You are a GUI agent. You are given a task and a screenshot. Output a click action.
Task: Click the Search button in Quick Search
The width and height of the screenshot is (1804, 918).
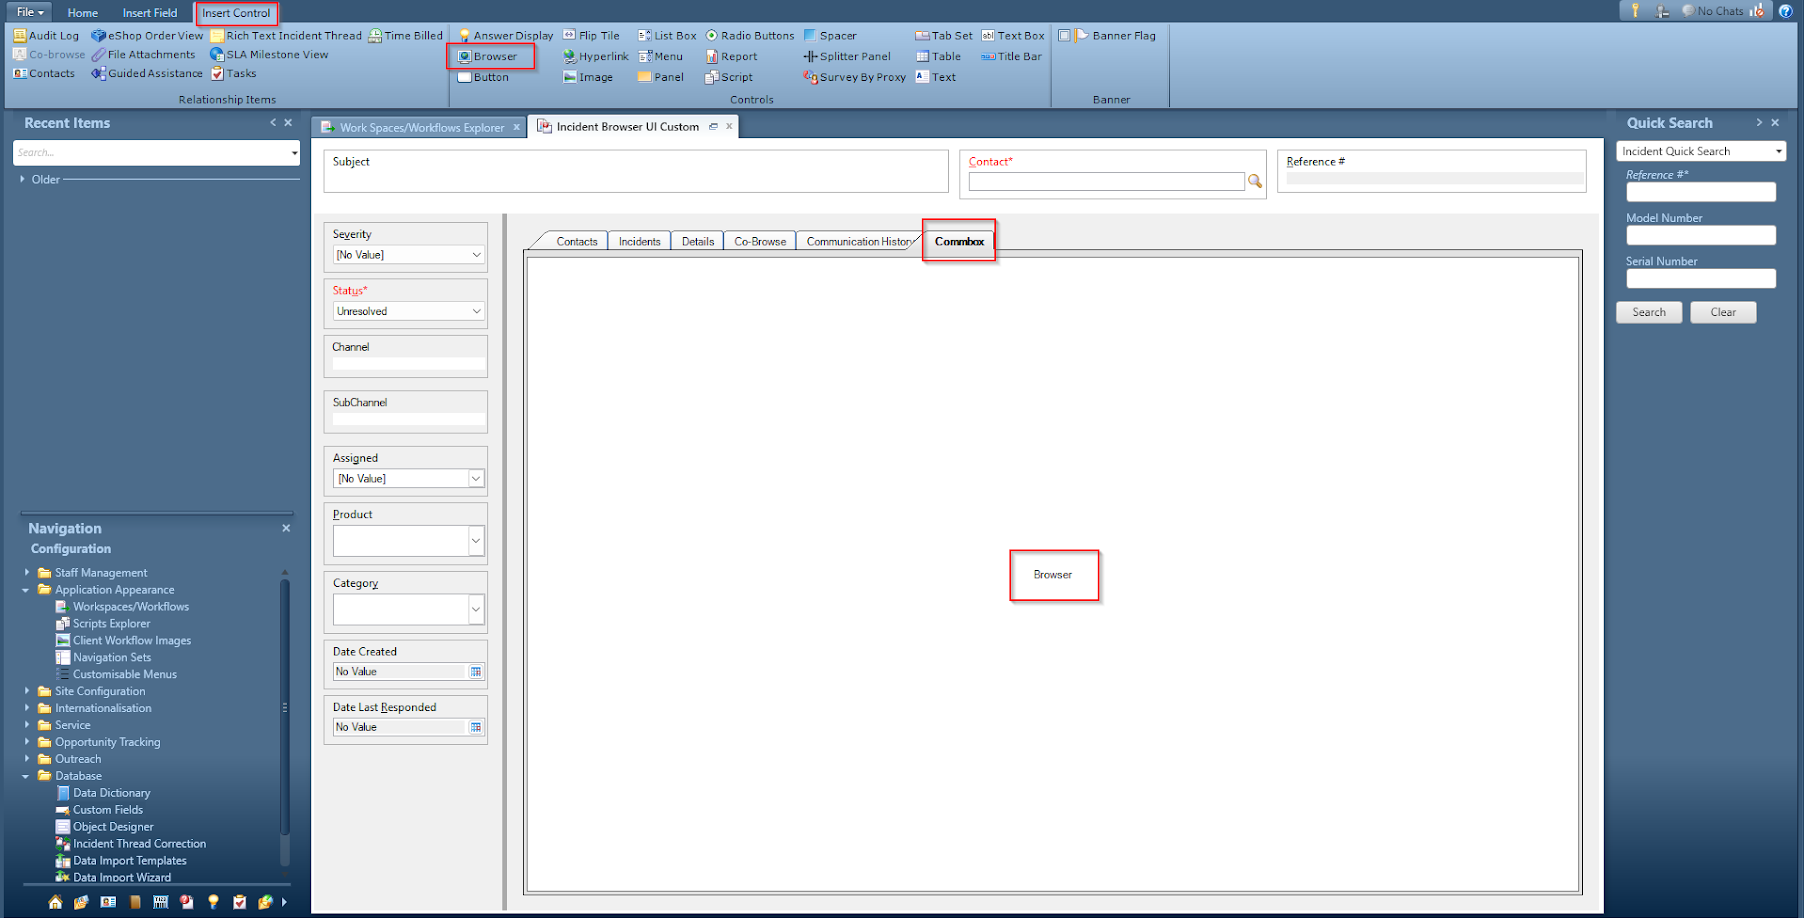[1649, 312]
